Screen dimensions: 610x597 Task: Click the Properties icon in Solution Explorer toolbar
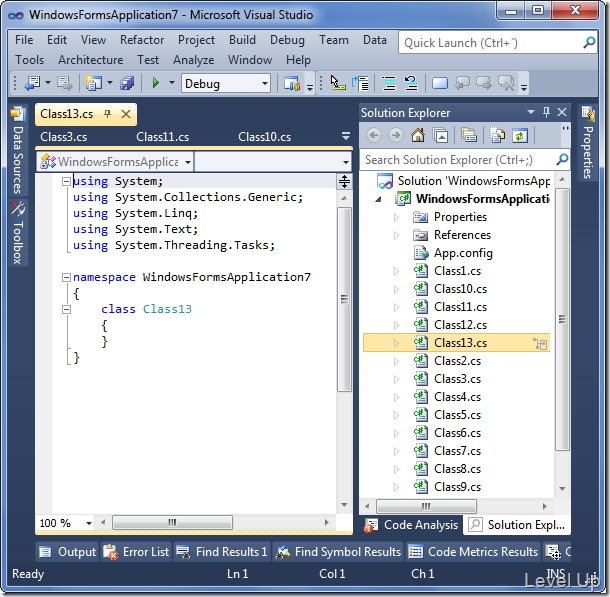click(x=469, y=135)
